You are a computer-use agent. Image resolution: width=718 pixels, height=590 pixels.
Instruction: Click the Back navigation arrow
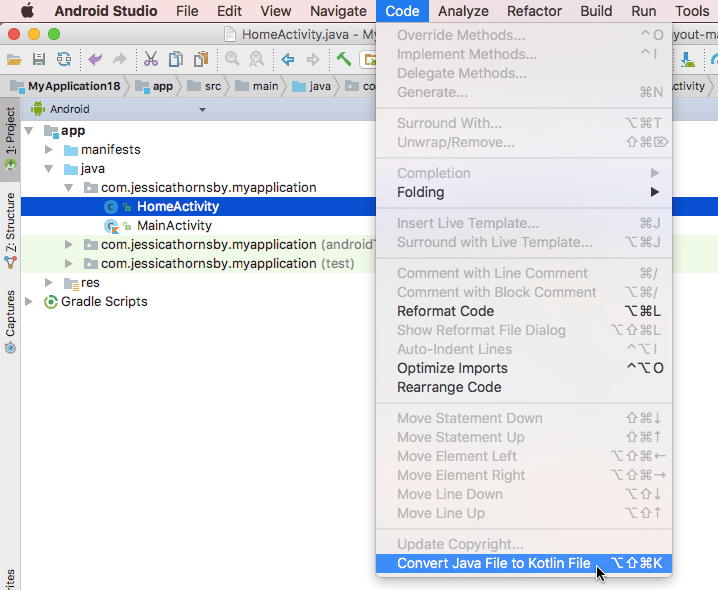(288, 60)
